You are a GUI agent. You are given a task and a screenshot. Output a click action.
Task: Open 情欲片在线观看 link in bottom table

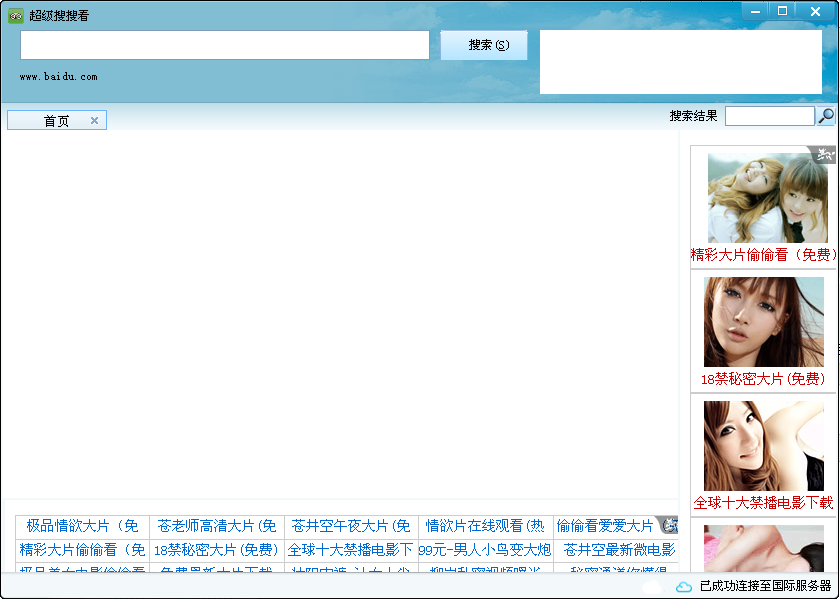coord(485,526)
